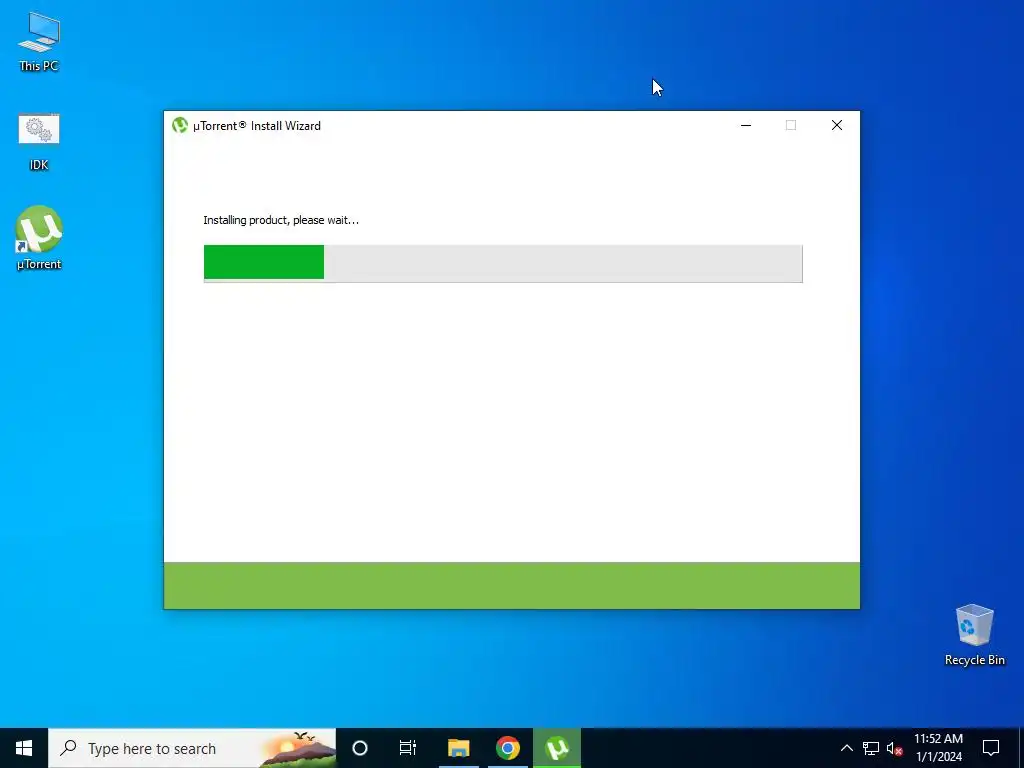Open Cortana circle icon in taskbar
The height and width of the screenshot is (768, 1024).
[x=360, y=748]
